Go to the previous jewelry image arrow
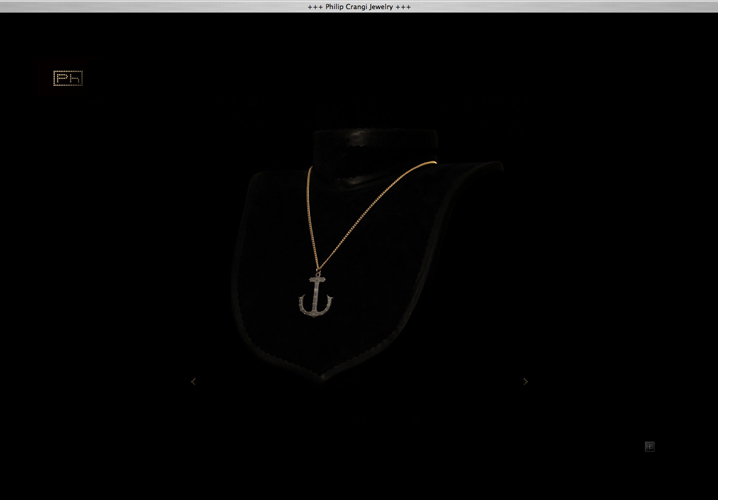 tap(193, 381)
